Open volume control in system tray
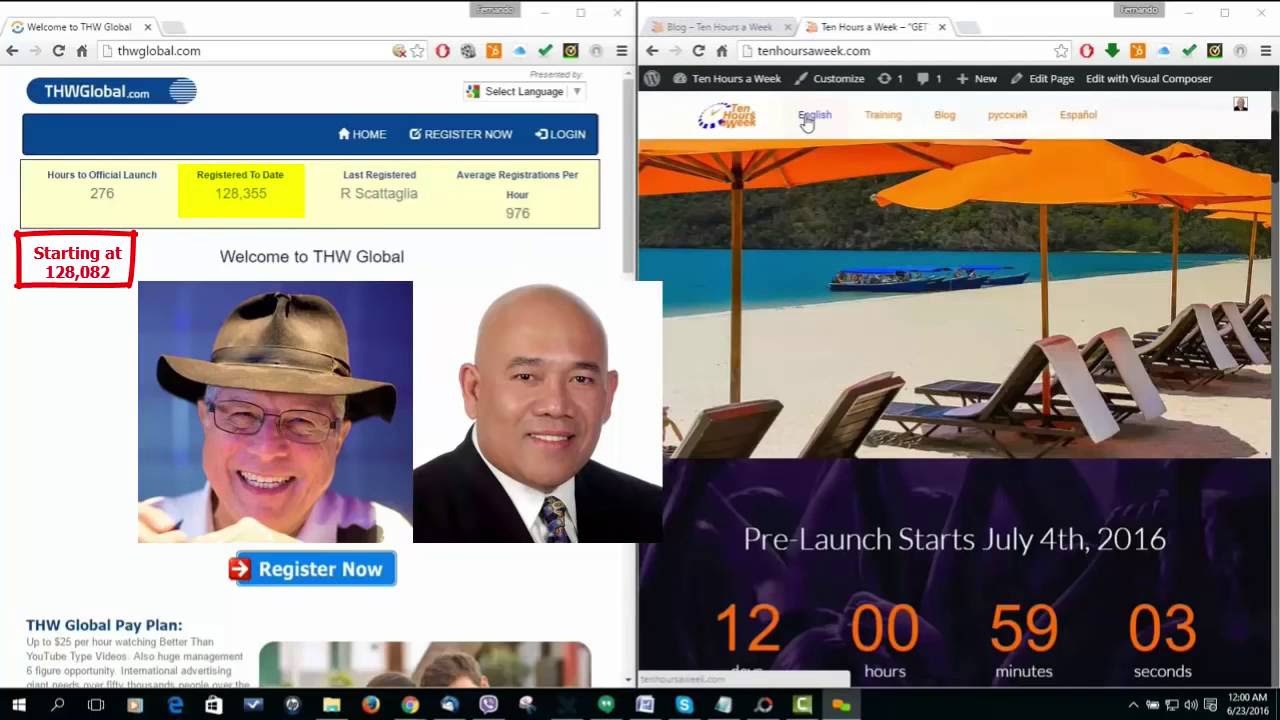This screenshot has height=720, width=1280. pos(1189,705)
